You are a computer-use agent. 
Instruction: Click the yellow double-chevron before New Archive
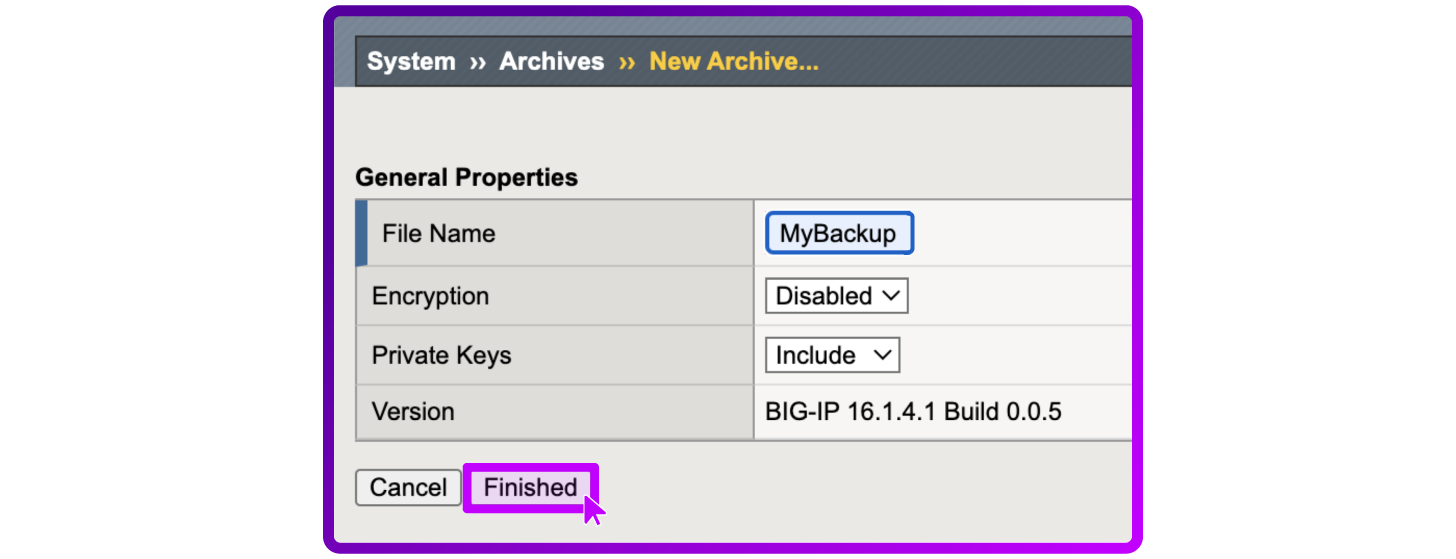pos(627,62)
